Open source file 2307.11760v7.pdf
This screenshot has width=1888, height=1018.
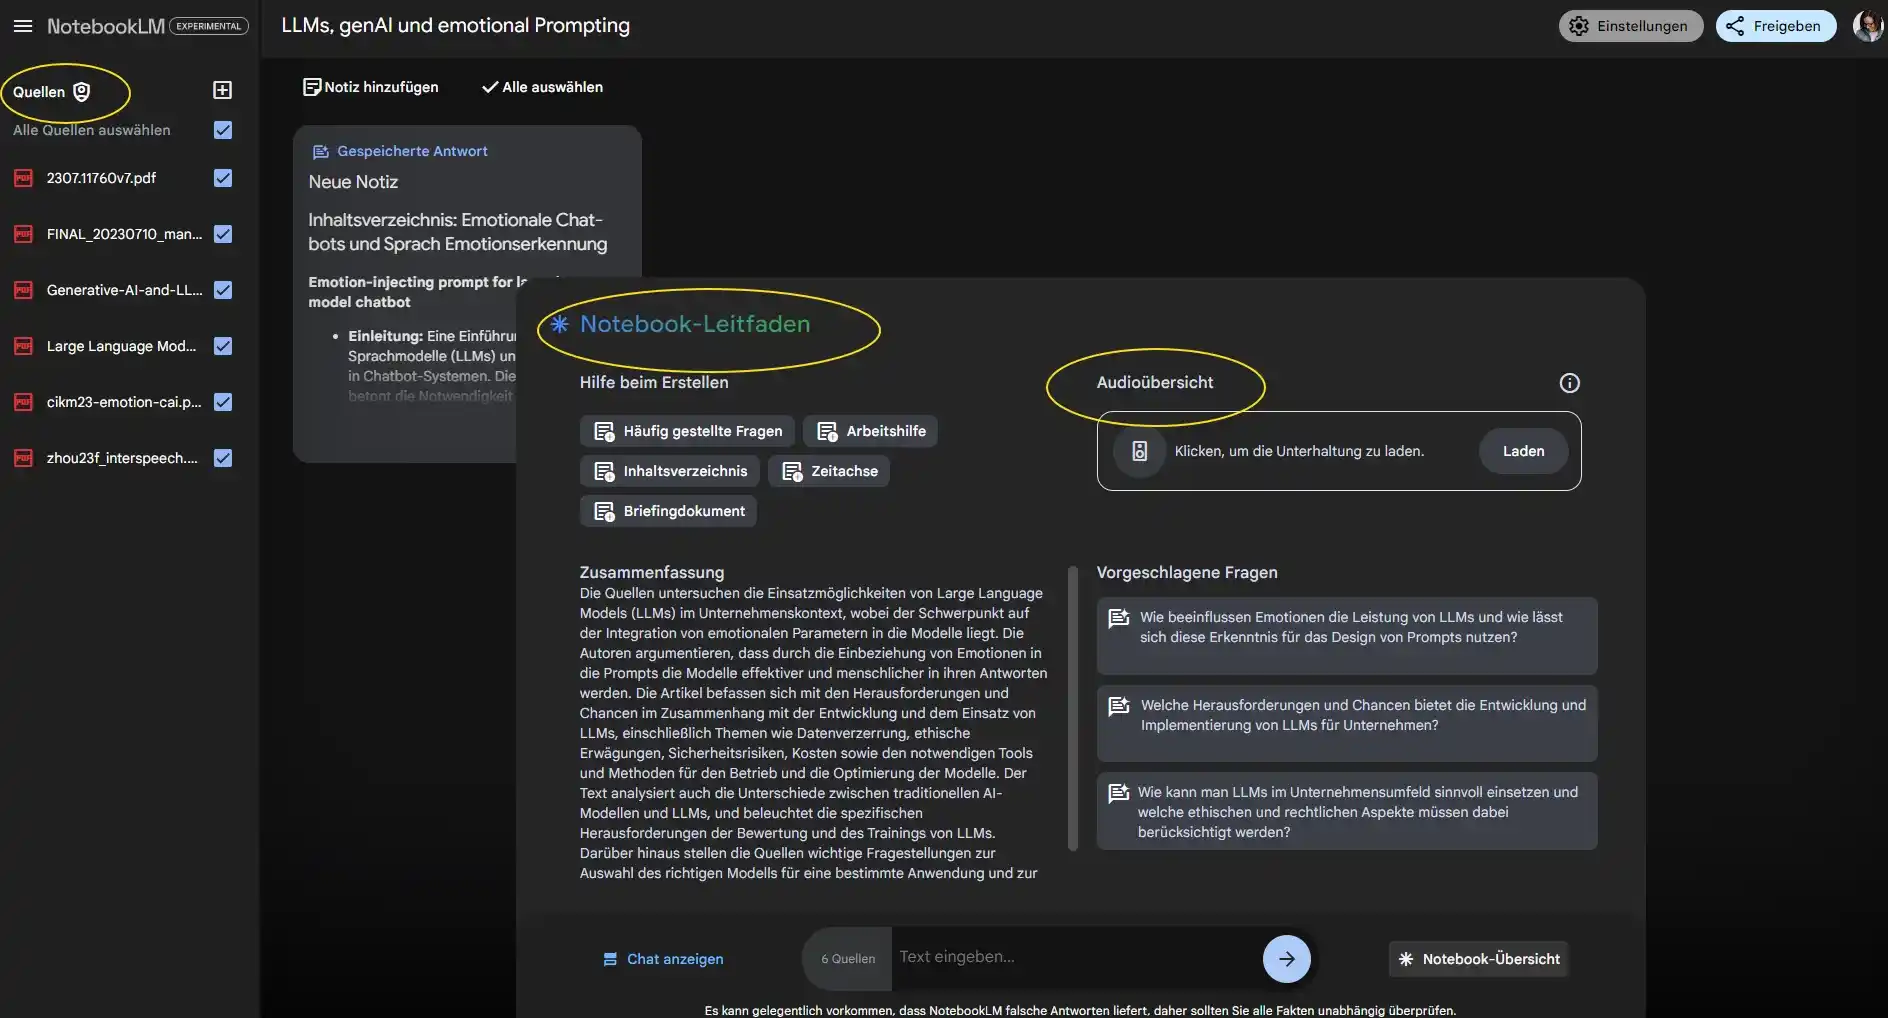pos(102,178)
